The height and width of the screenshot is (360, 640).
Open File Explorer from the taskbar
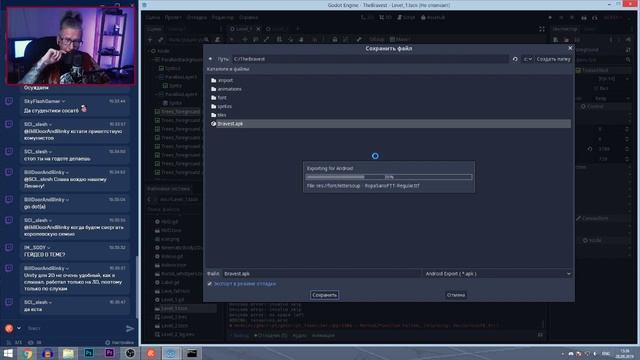(x=68, y=353)
